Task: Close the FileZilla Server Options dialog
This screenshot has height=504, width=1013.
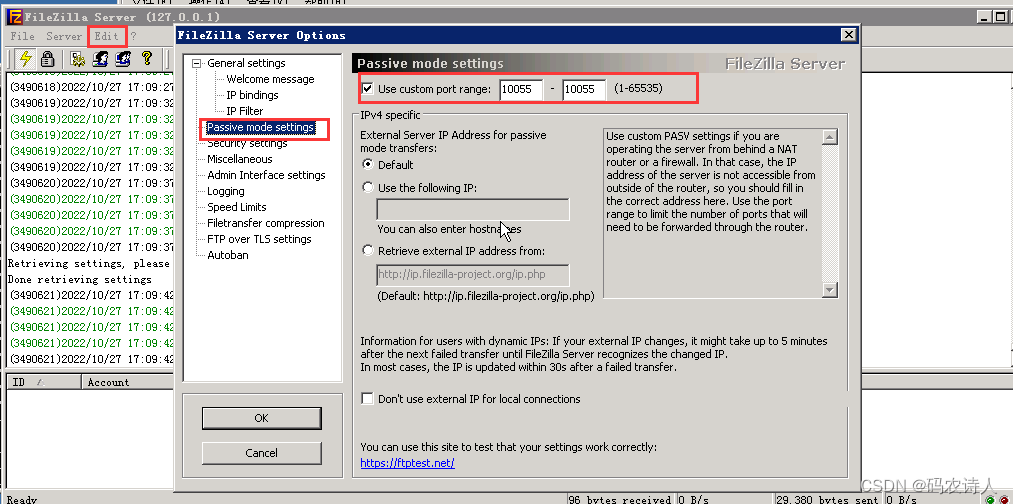Action: click(x=848, y=35)
